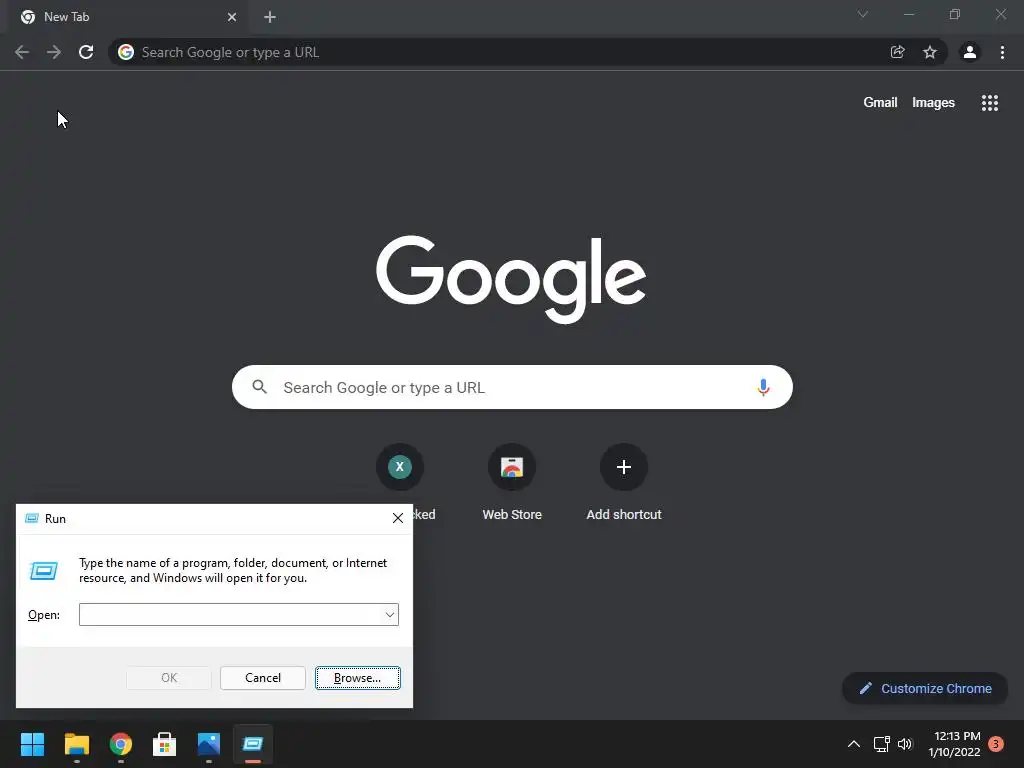Open File Explorer from the taskbar

(76, 744)
